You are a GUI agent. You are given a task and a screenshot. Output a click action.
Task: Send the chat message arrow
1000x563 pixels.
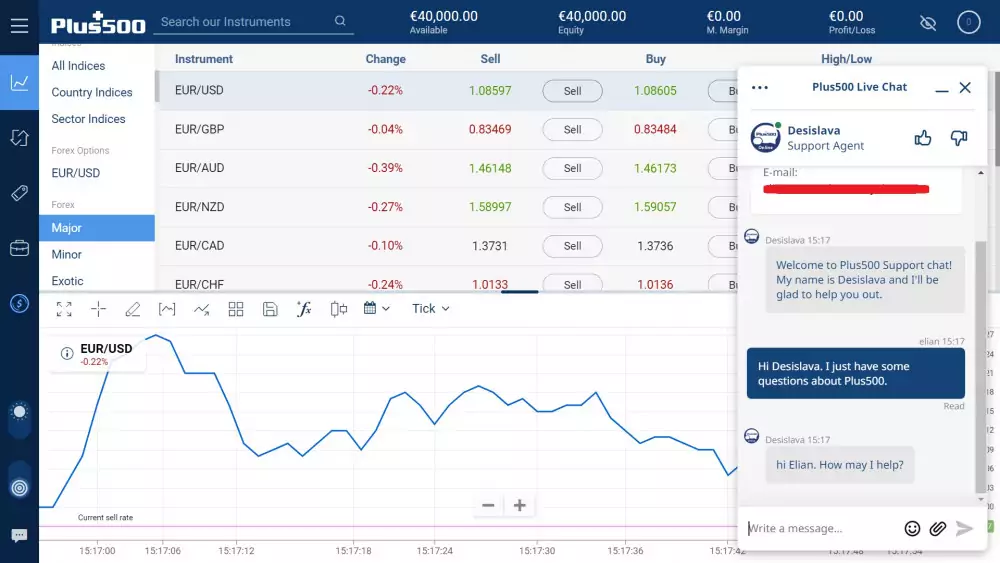964,528
